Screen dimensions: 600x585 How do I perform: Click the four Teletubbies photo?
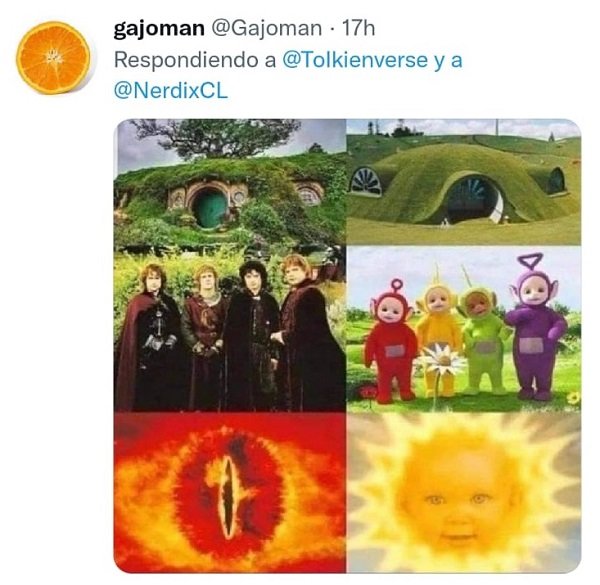tap(463, 329)
